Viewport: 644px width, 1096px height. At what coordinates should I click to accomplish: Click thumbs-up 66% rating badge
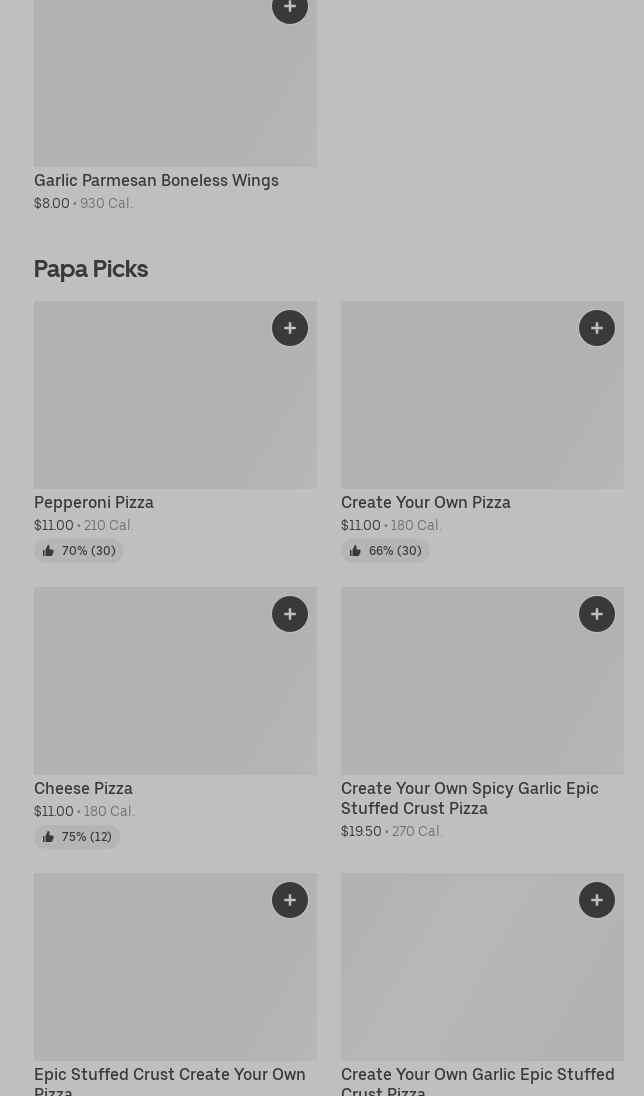point(385,551)
